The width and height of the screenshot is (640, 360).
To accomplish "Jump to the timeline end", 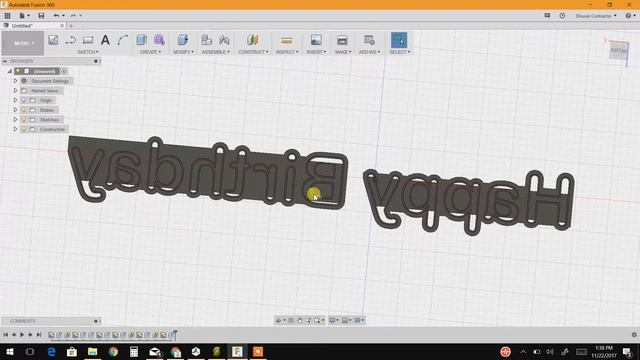I will [x=39, y=335].
